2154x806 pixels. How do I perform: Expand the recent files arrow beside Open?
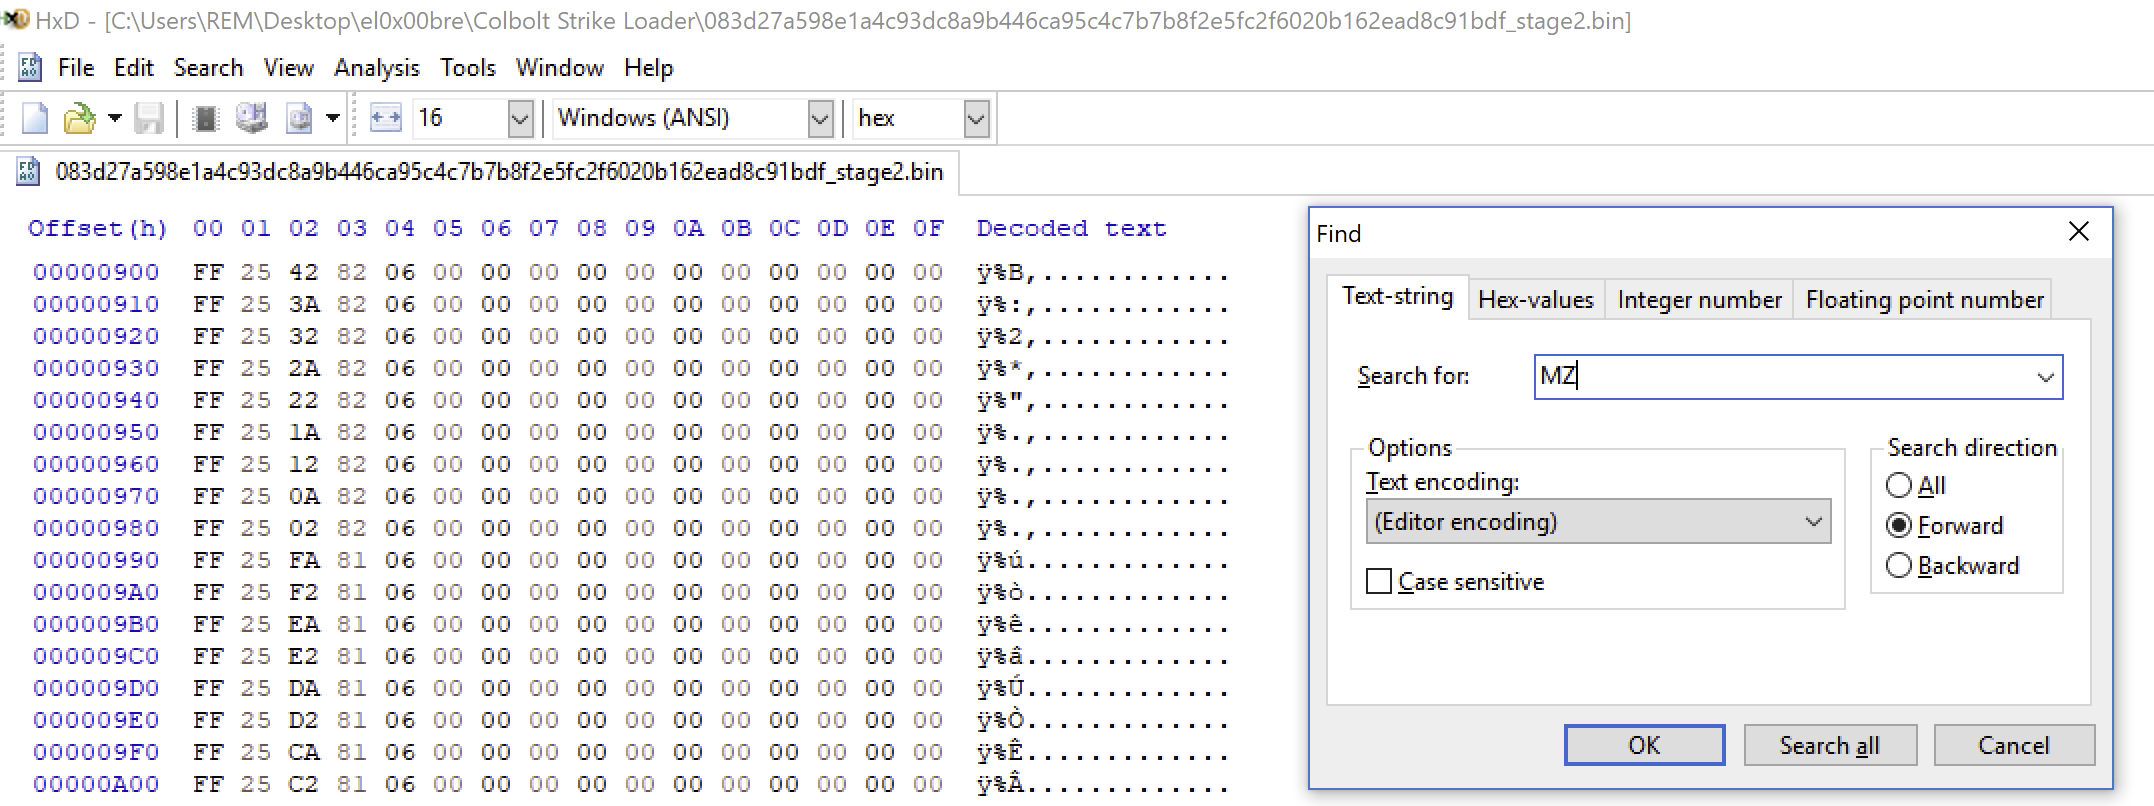(114, 118)
